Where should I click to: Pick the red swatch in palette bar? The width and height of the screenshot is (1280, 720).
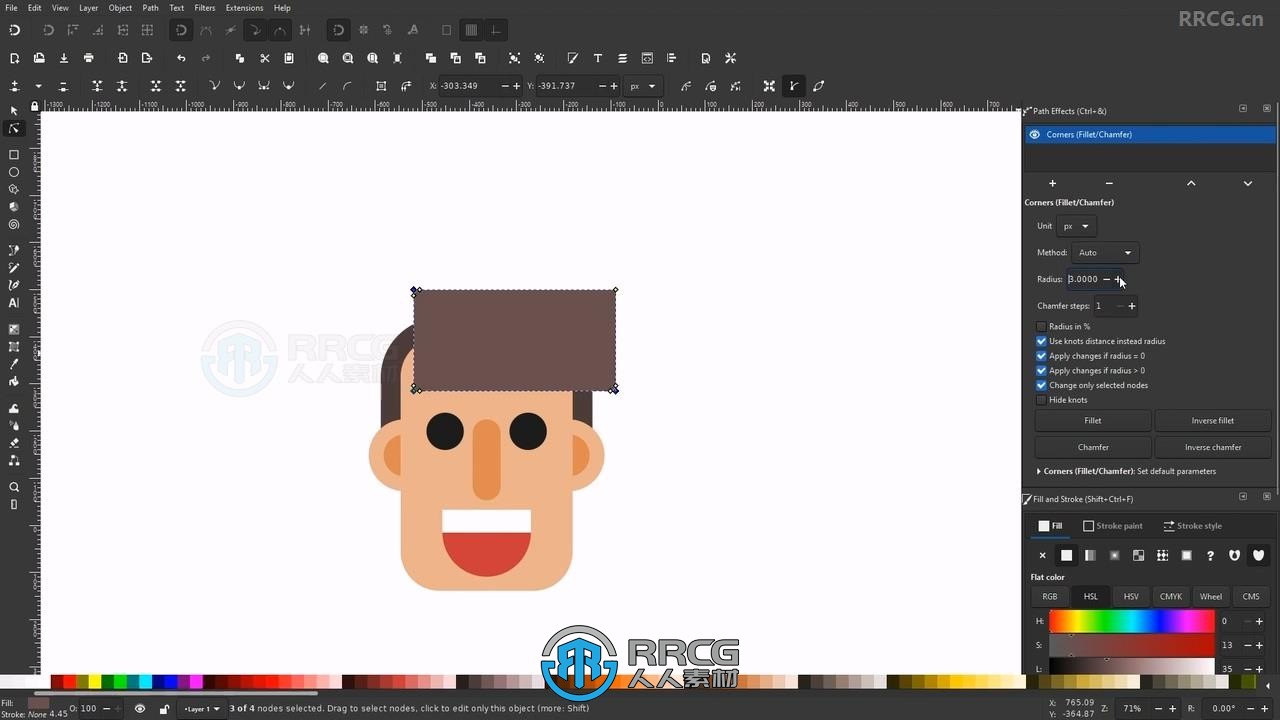pos(70,682)
